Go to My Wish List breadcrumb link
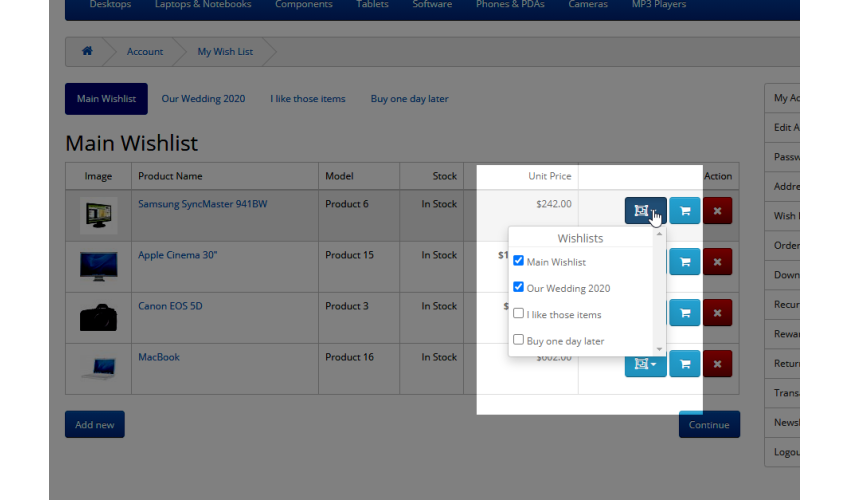 coord(225,52)
